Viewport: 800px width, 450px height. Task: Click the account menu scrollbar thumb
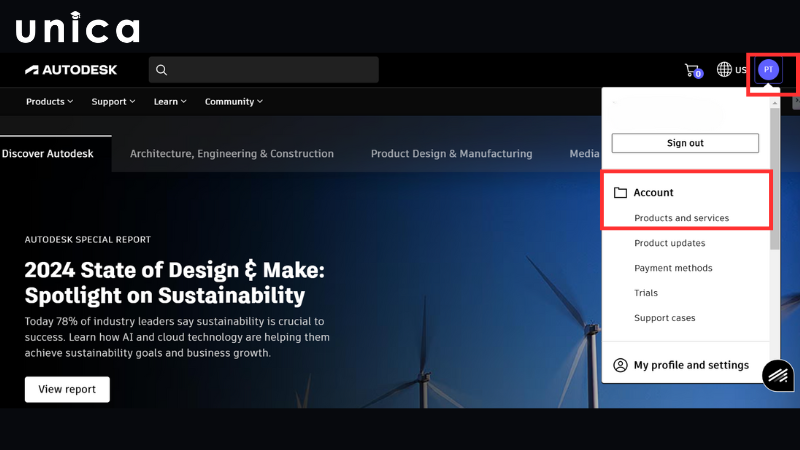tap(775, 179)
